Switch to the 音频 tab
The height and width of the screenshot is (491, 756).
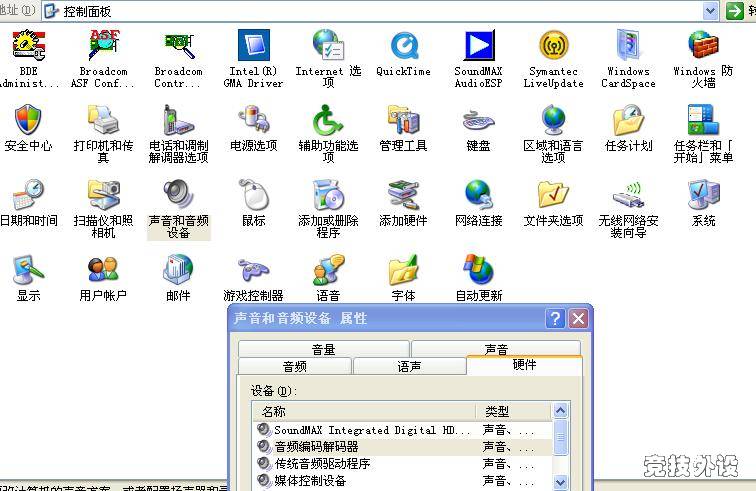295,366
